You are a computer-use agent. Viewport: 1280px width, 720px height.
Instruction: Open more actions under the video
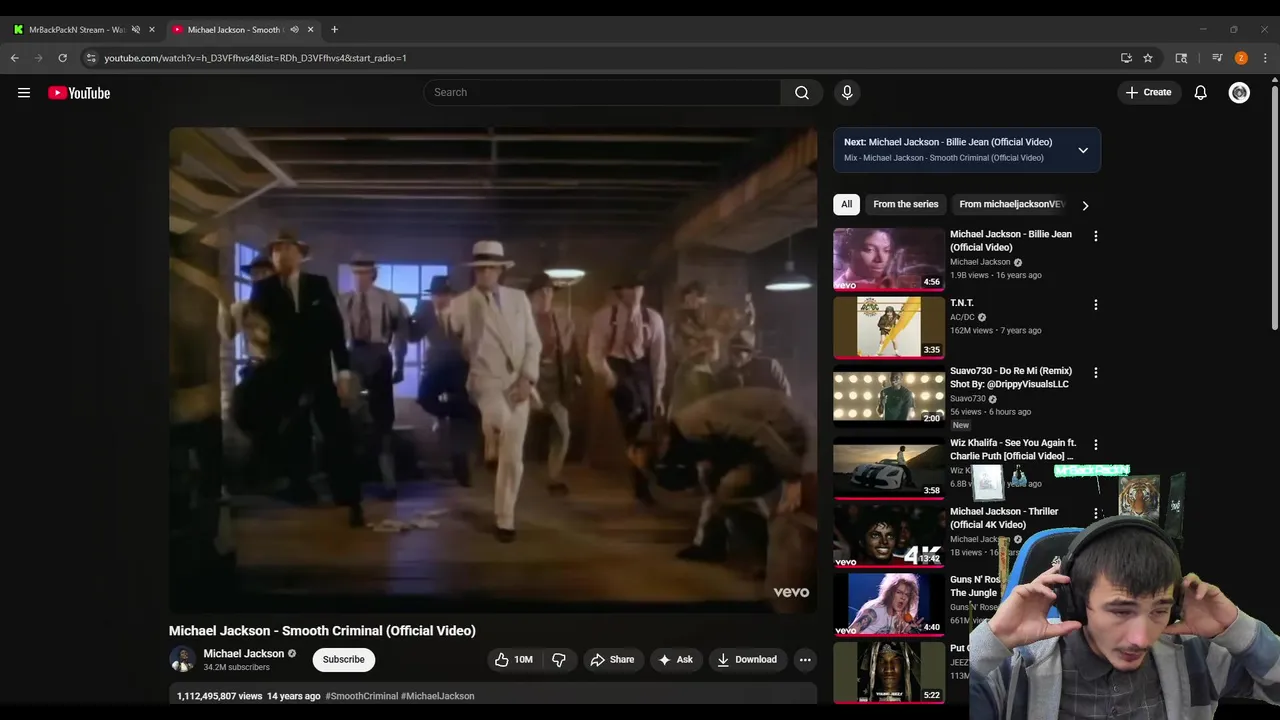point(805,659)
